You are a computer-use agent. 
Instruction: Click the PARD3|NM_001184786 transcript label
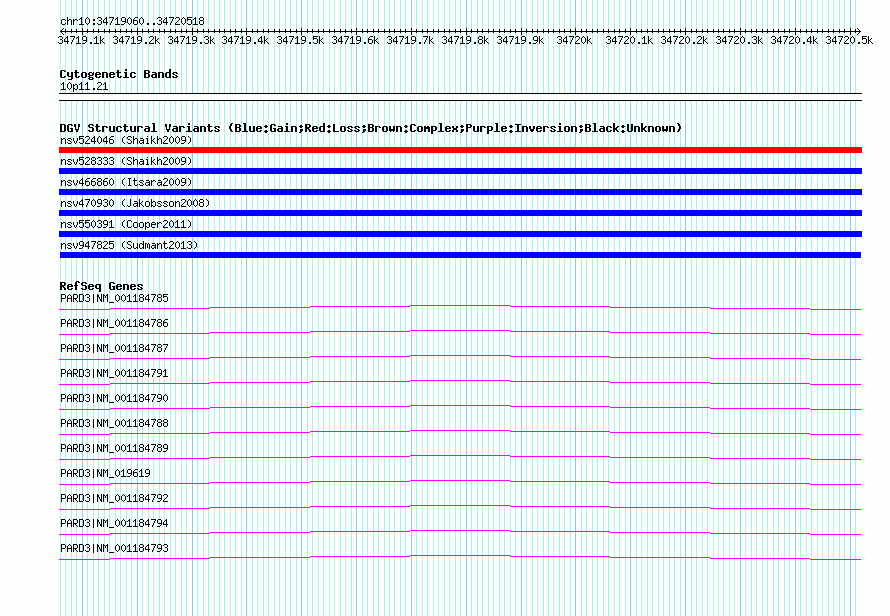point(114,323)
